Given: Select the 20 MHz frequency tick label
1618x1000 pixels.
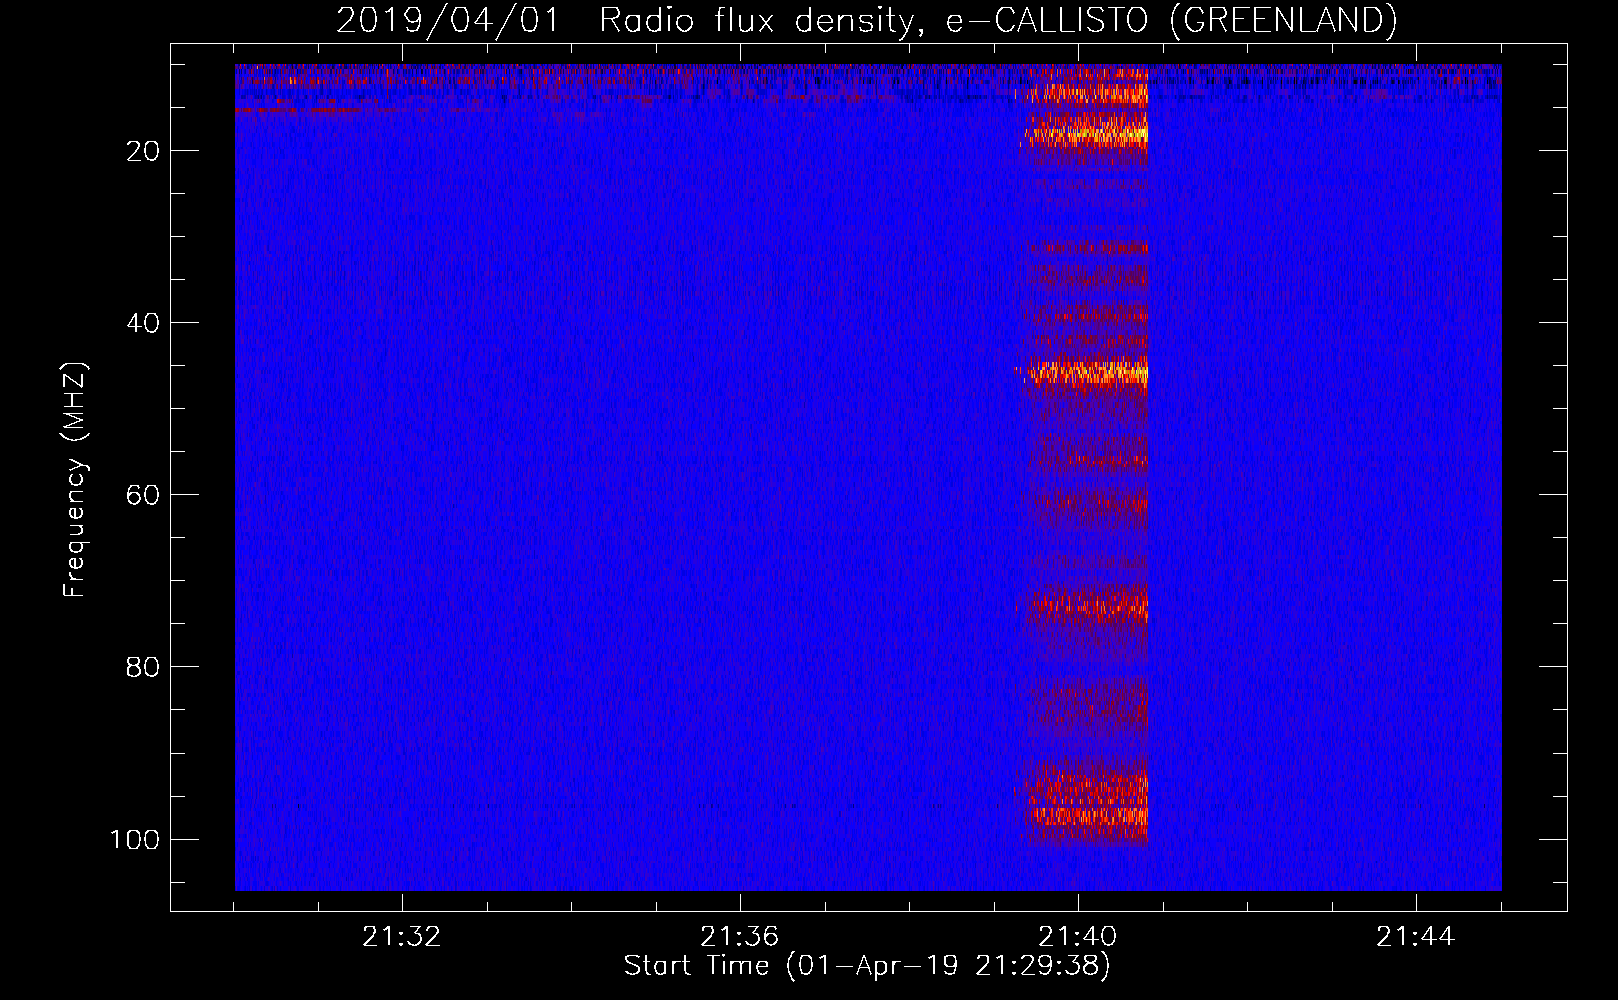Looking at the screenshot, I should coord(143,151).
